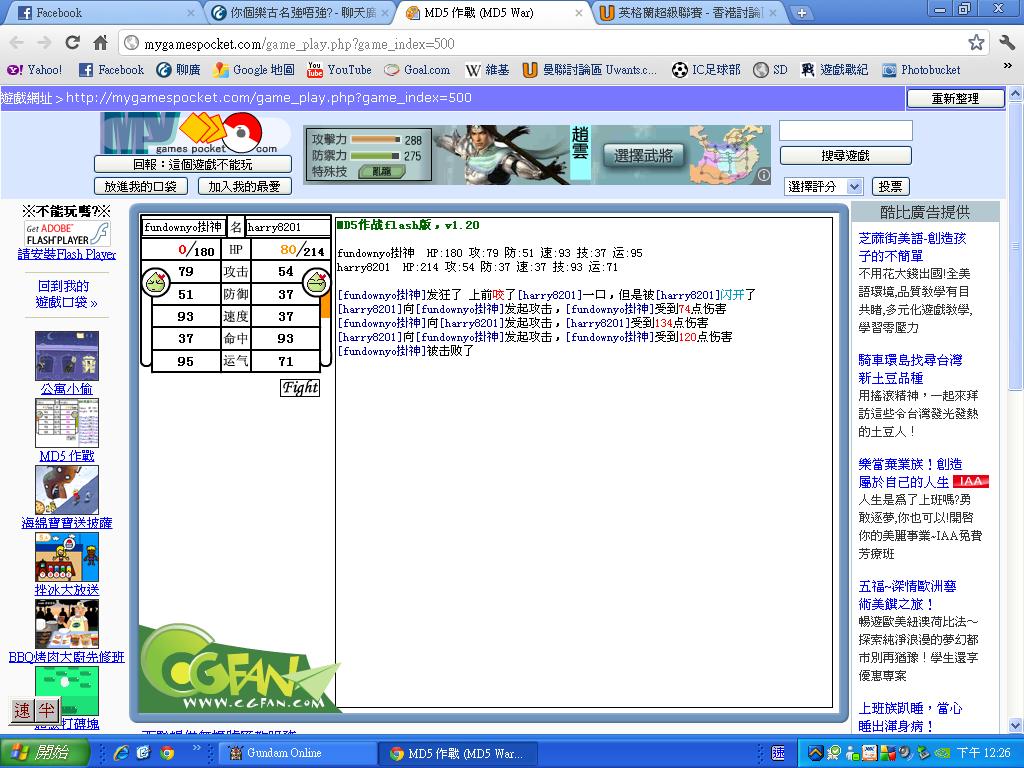Open the Chrome wrench settings menu
The image size is (1024, 768).
(1006, 43)
